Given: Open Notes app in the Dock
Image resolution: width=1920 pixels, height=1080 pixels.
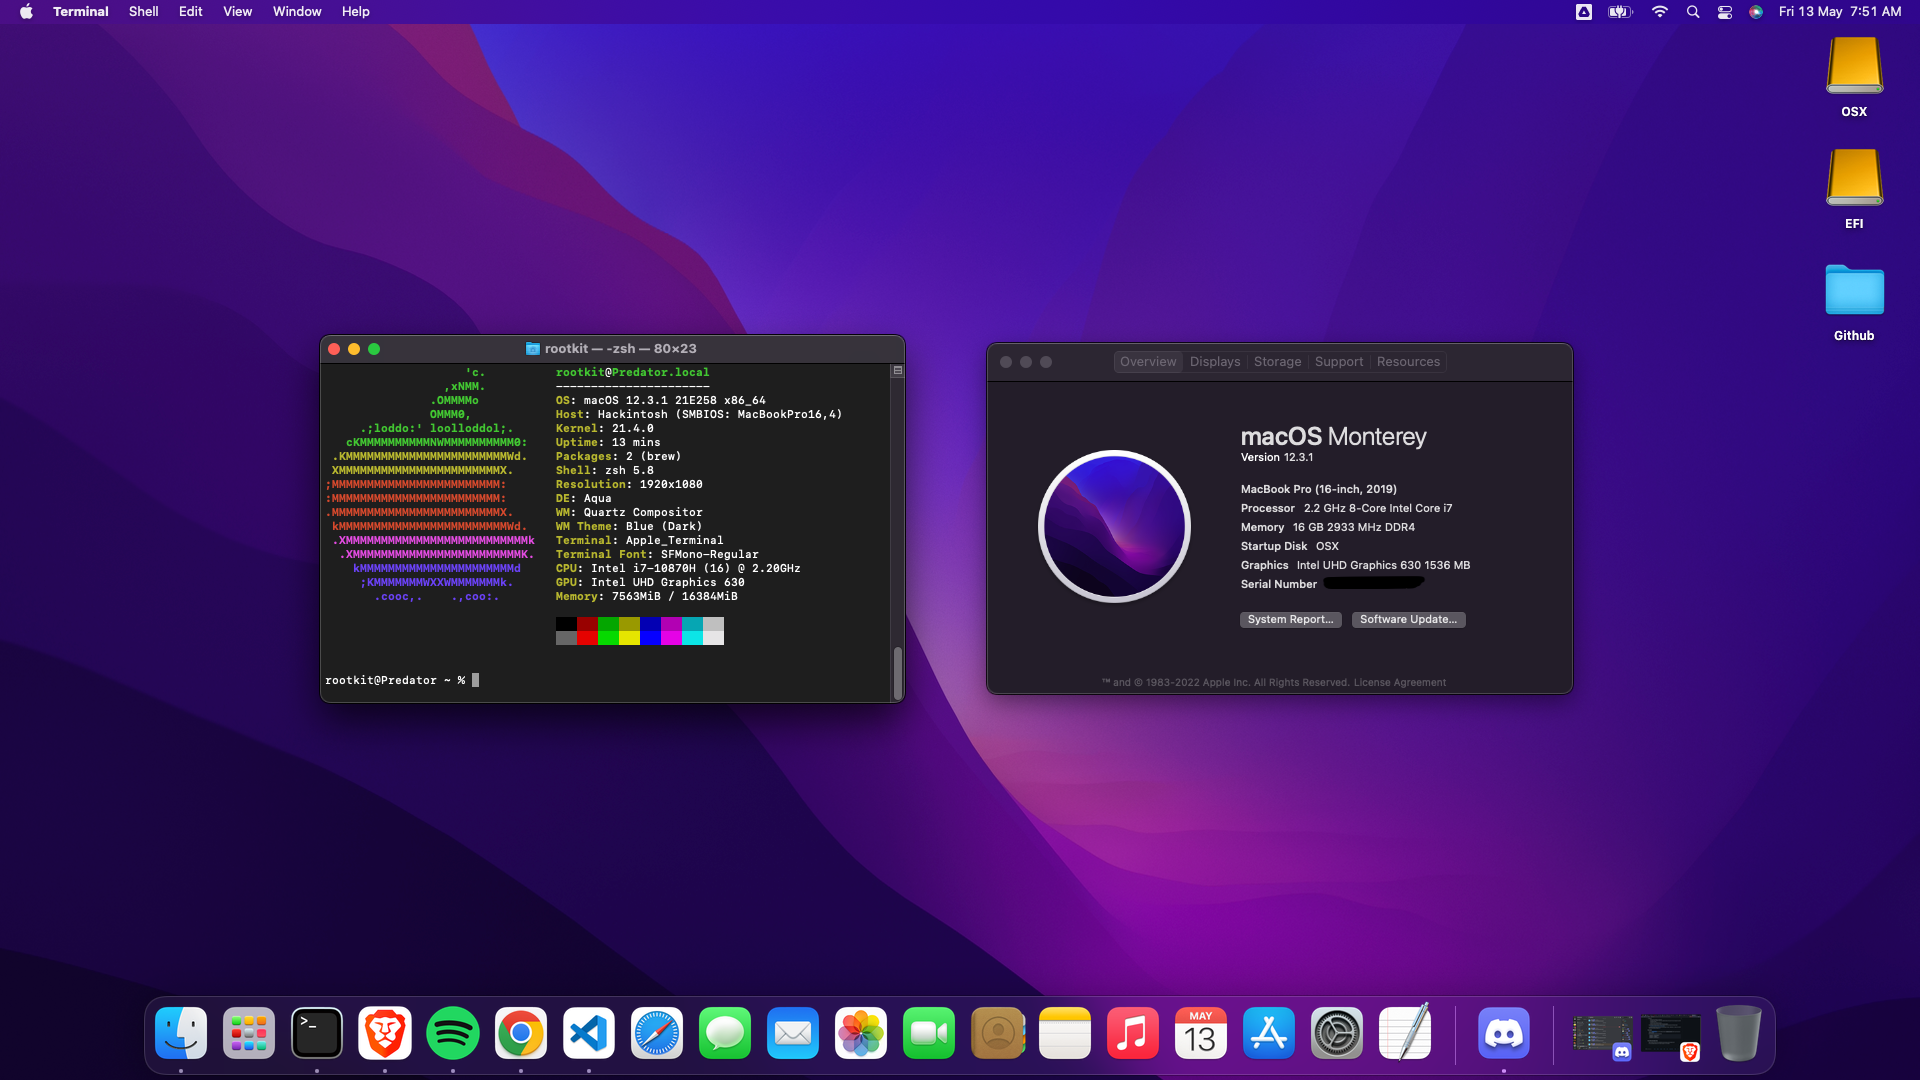Looking at the screenshot, I should tap(1065, 1033).
